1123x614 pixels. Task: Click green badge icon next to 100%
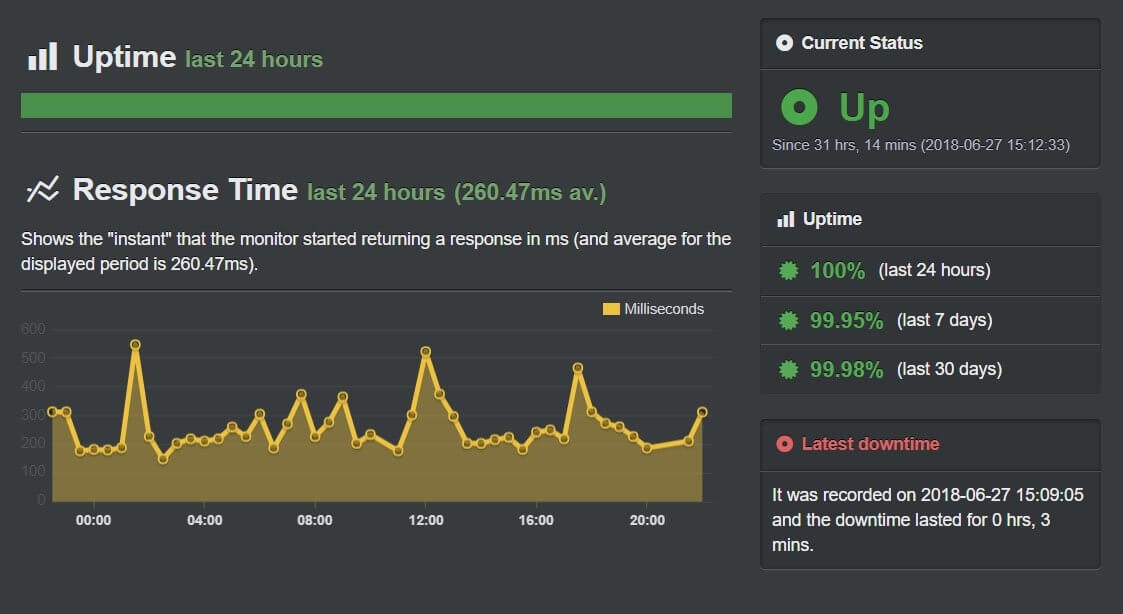click(x=789, y=270)
